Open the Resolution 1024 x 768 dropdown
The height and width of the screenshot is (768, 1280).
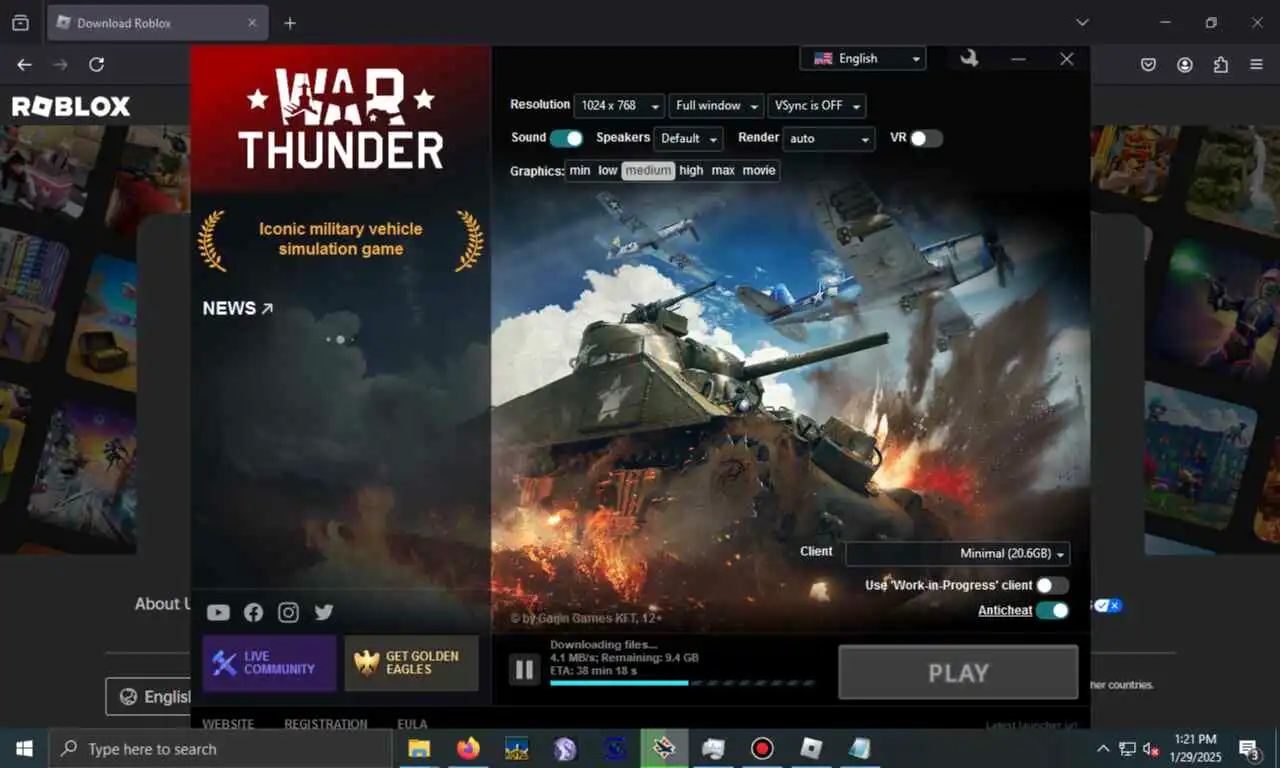click(619, 106)
